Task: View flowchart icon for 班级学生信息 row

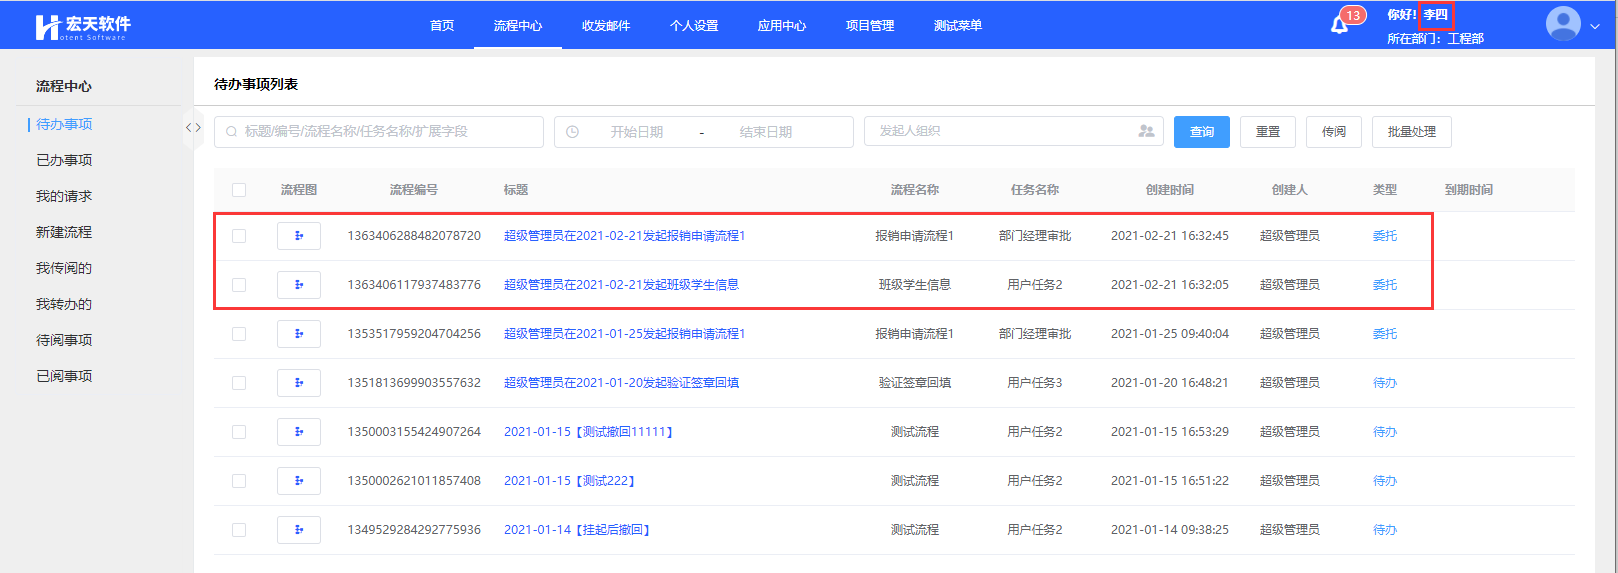Action: click(x=298, y=285)
